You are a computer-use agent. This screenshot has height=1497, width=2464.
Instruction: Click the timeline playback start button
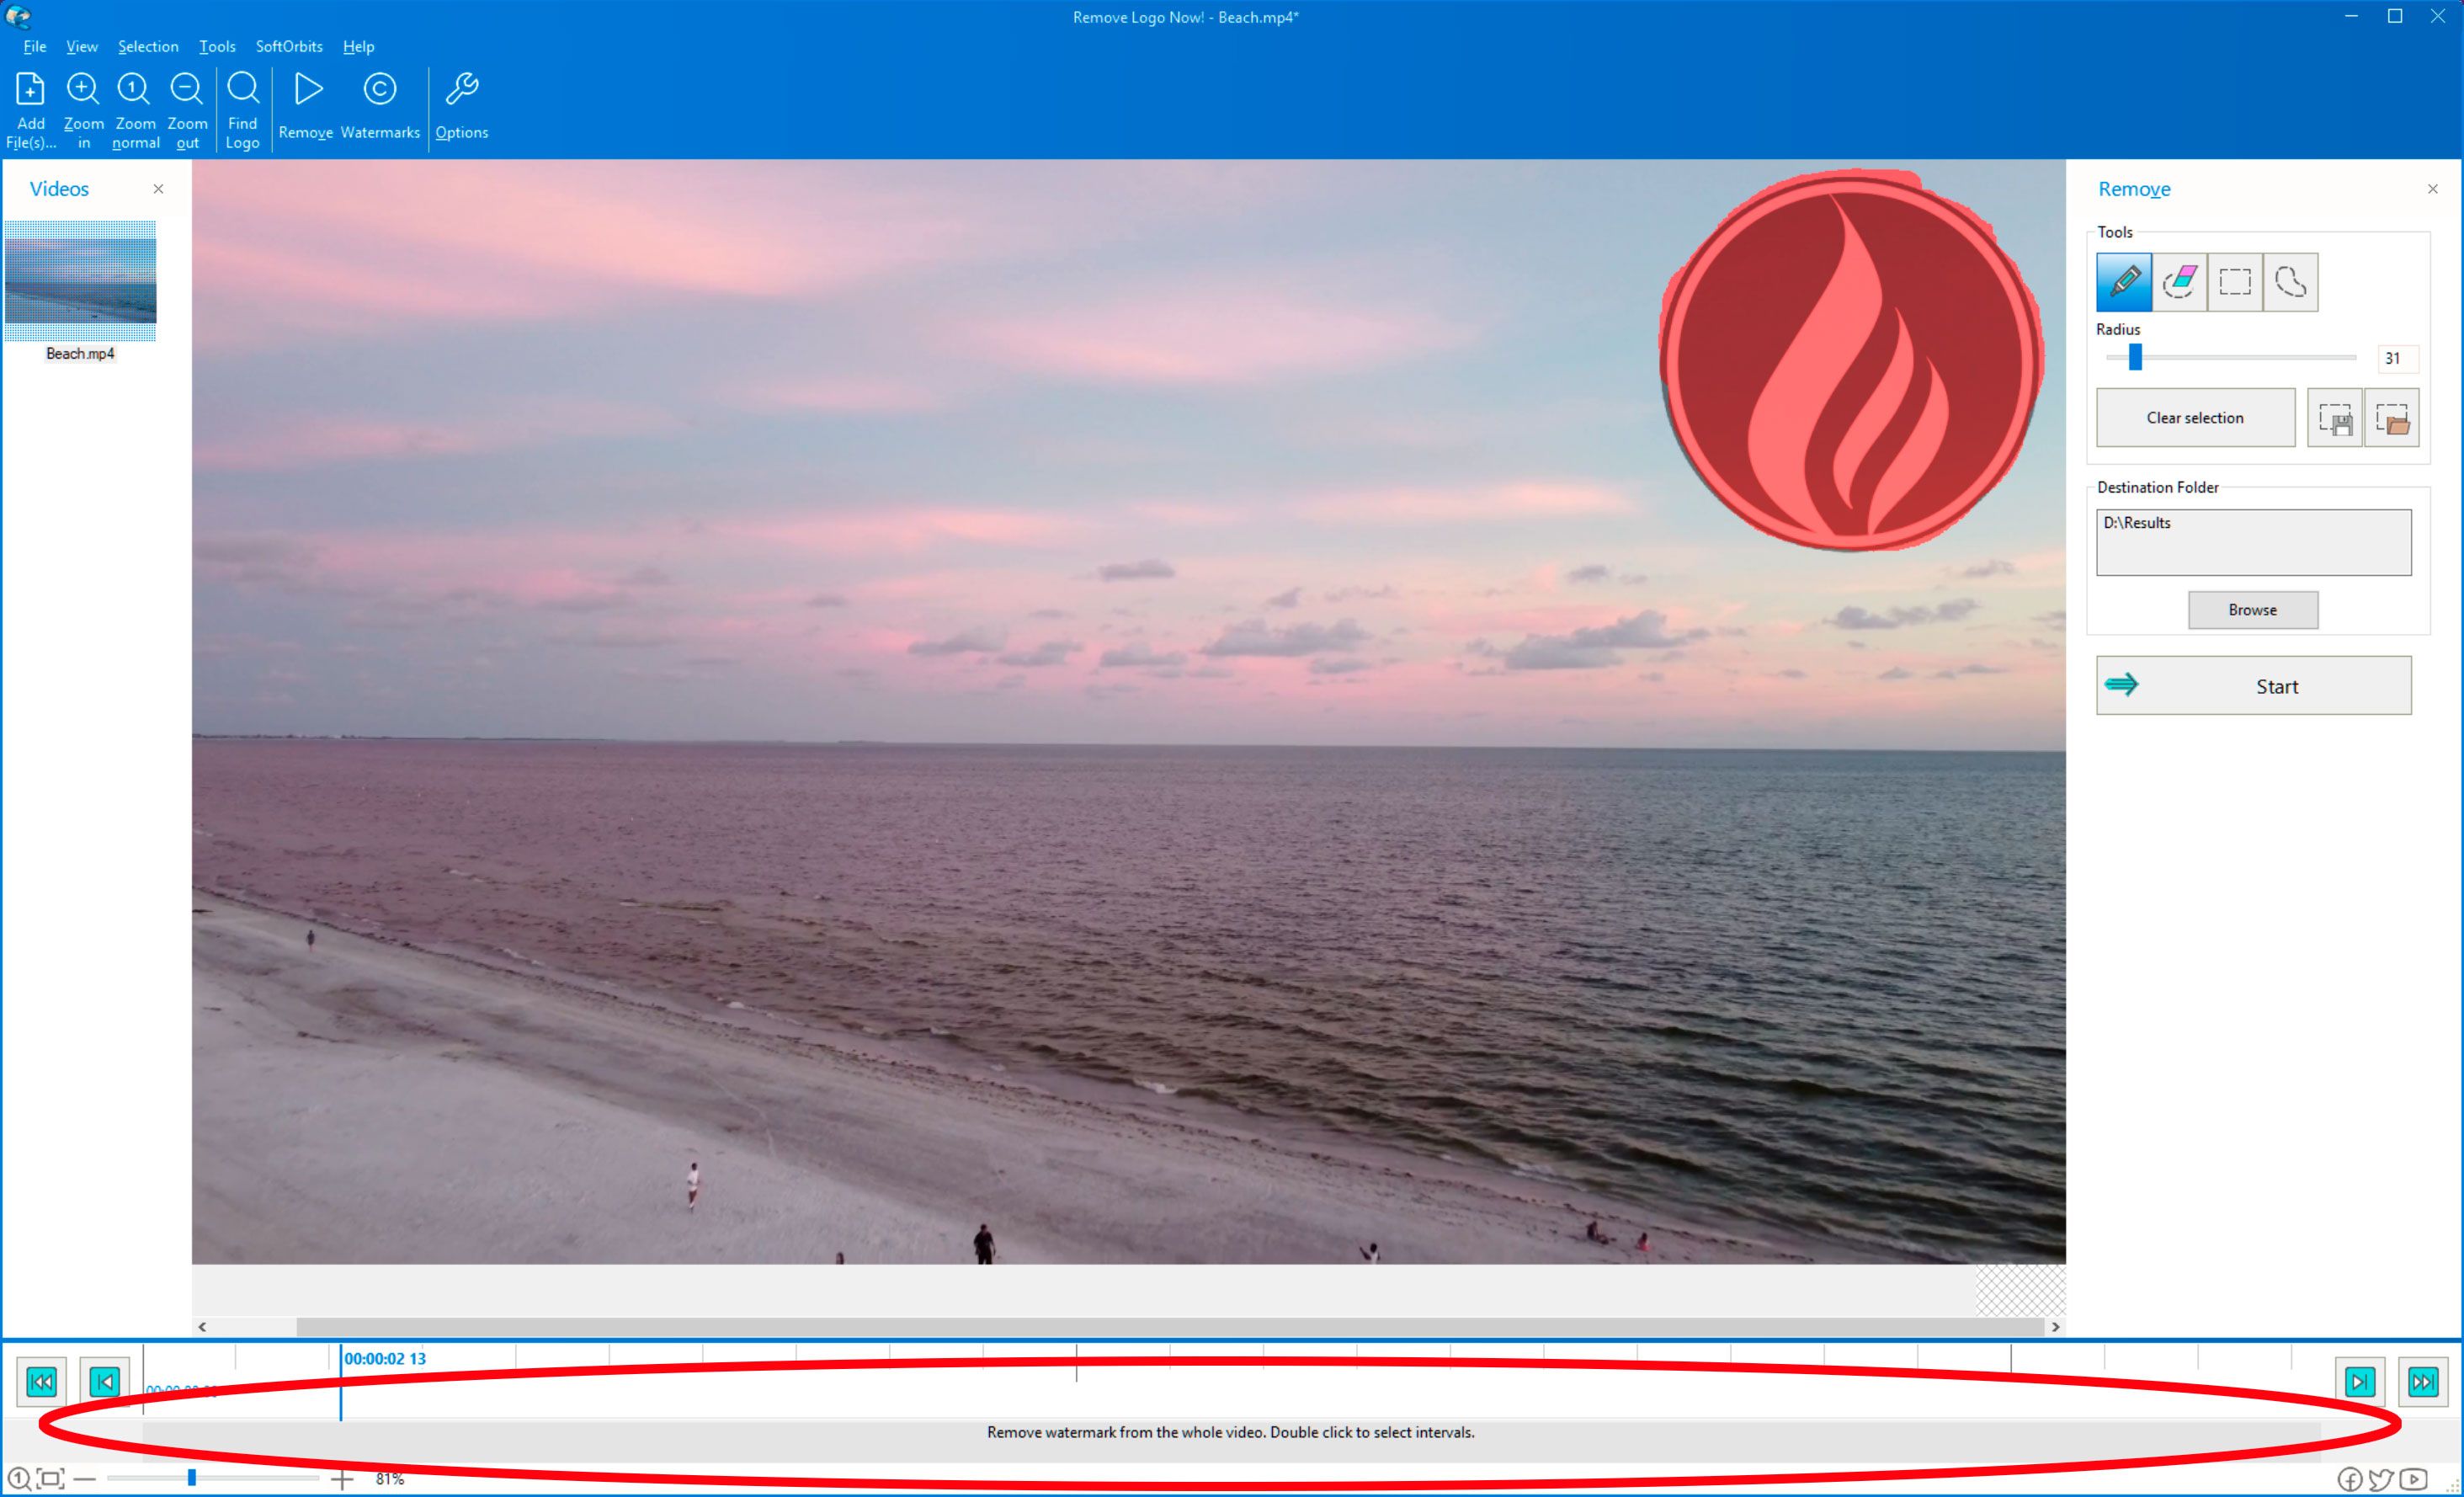point(39,1379)
